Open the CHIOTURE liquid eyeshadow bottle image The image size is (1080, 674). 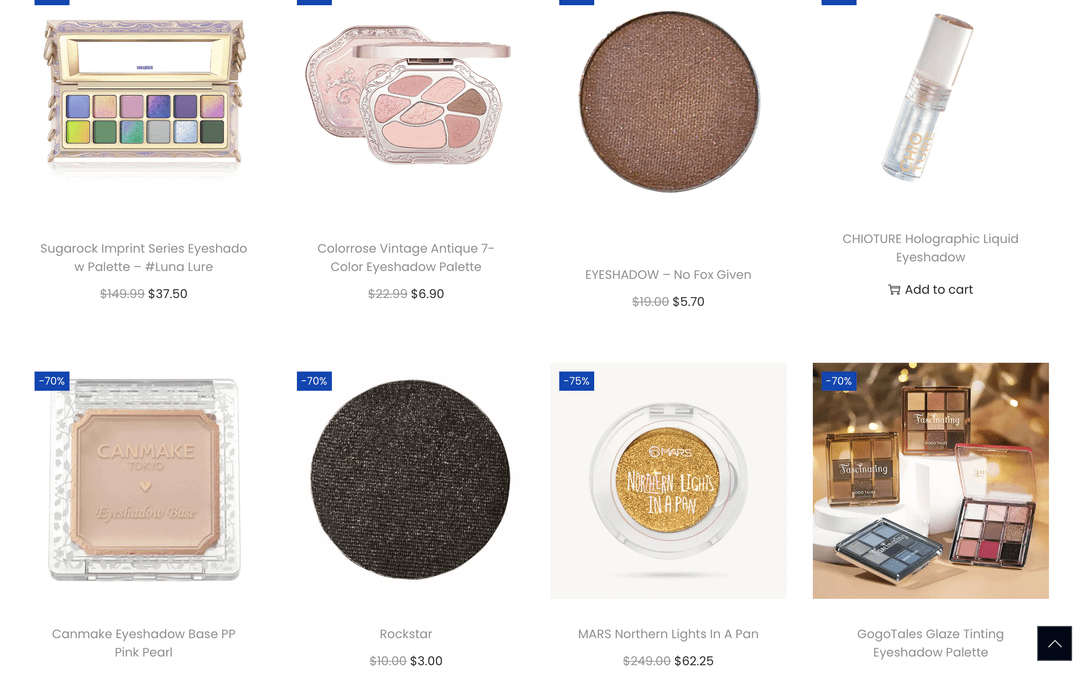[931, 96]
